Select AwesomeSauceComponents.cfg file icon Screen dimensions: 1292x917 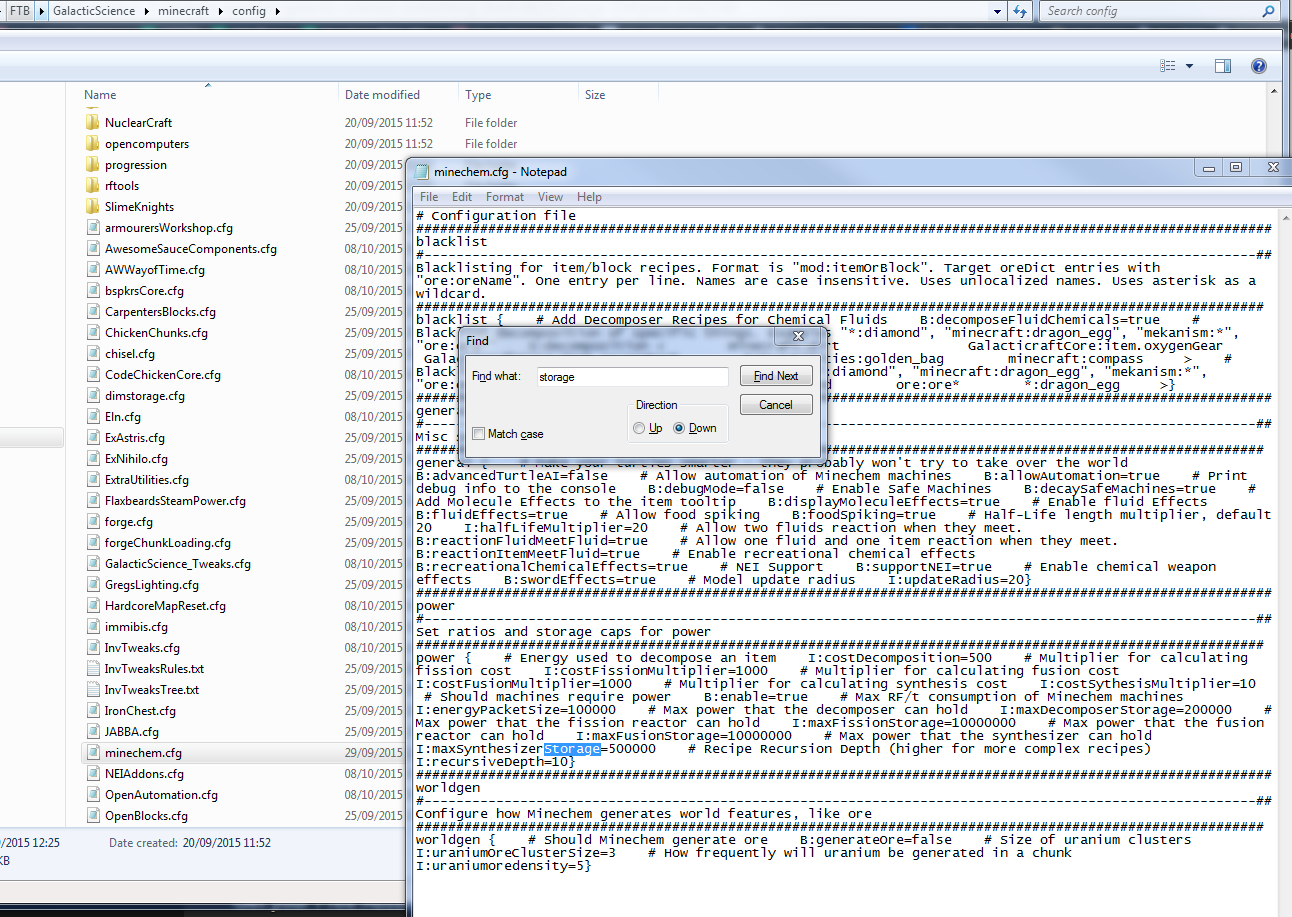tap(92, 249)
